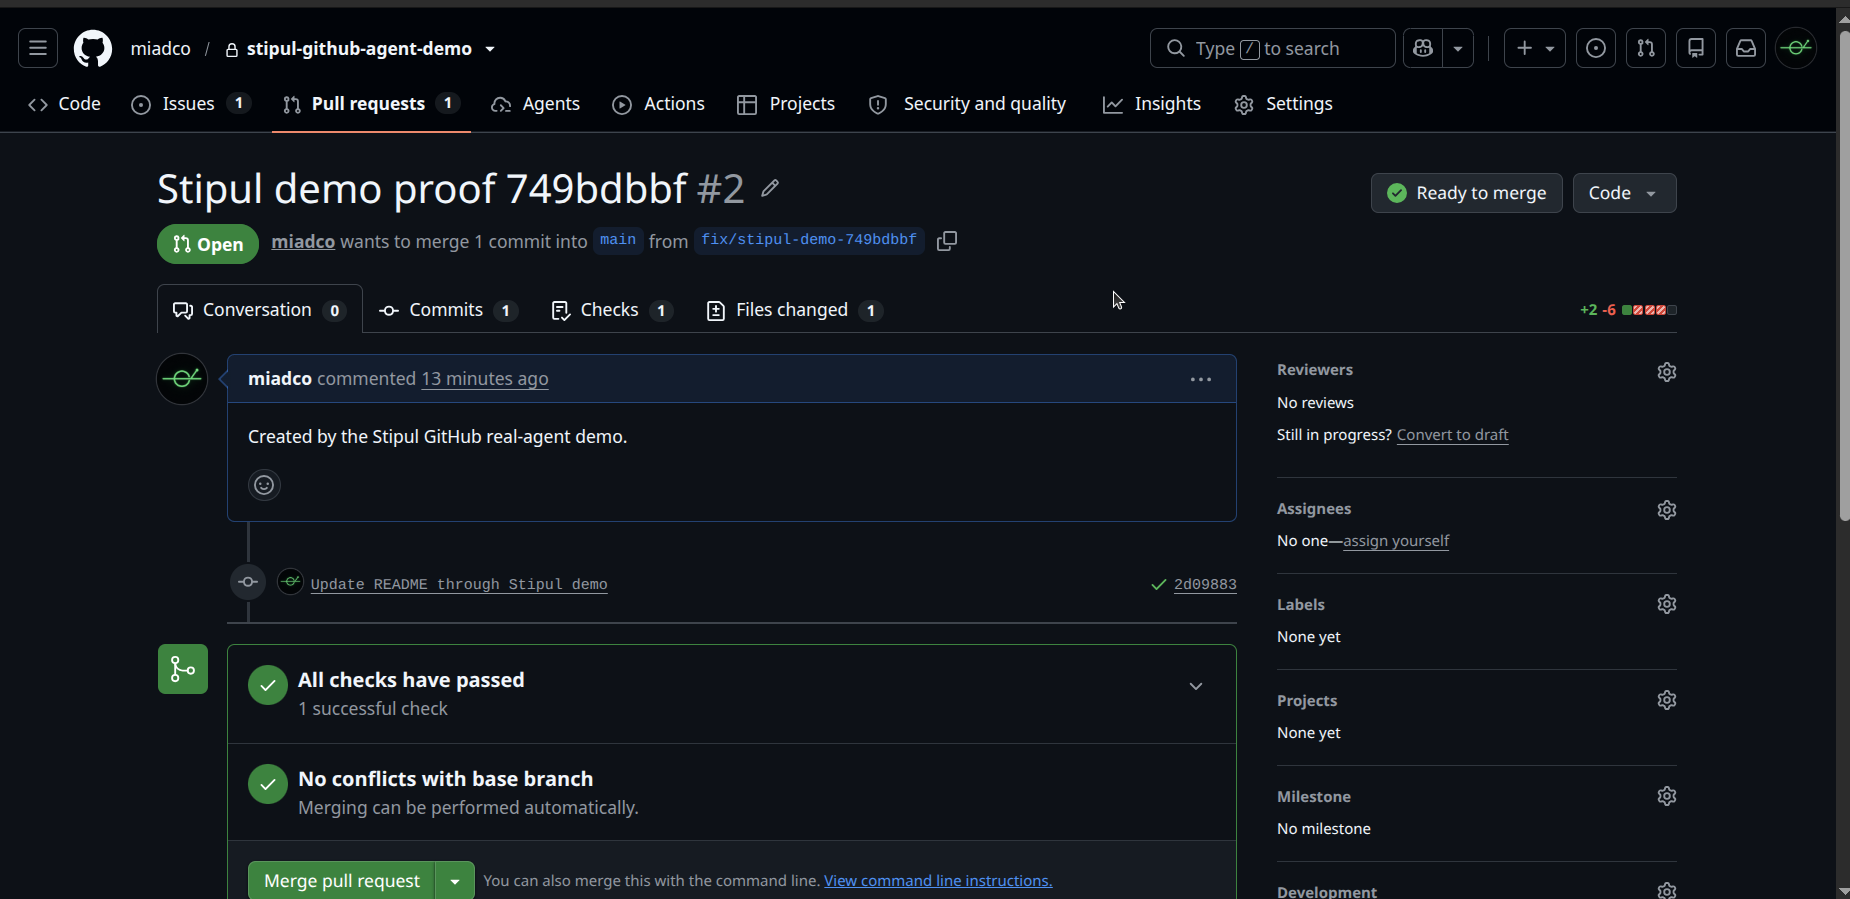Click the green merge branch icon
This screenshot has width=1850, height=899.
(183, 669)
